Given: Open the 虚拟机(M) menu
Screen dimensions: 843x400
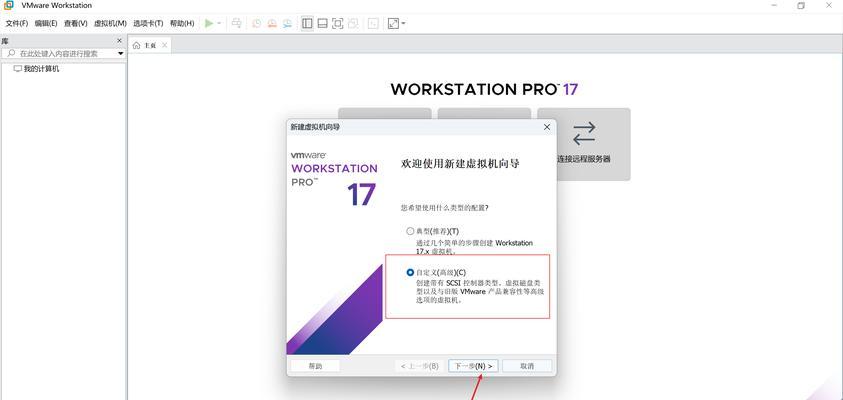Looking at the screenshot, I should (x=110, y=24).
